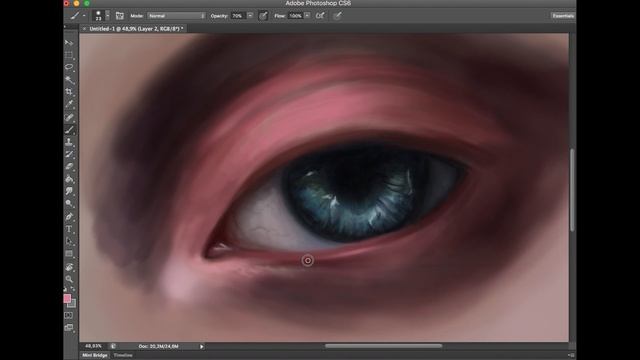640x360 pixels.
Task: Select the Smudge tool
Action: click(69, 191)
